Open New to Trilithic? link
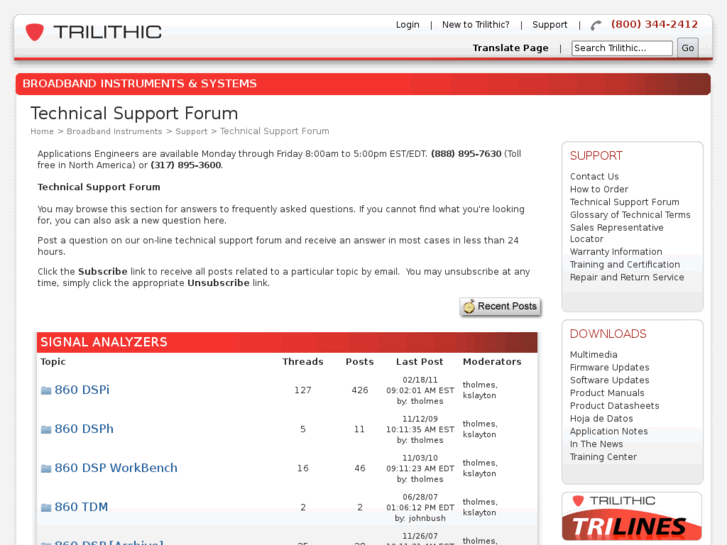Screen dimensions: 727x545 coord(476,25)
